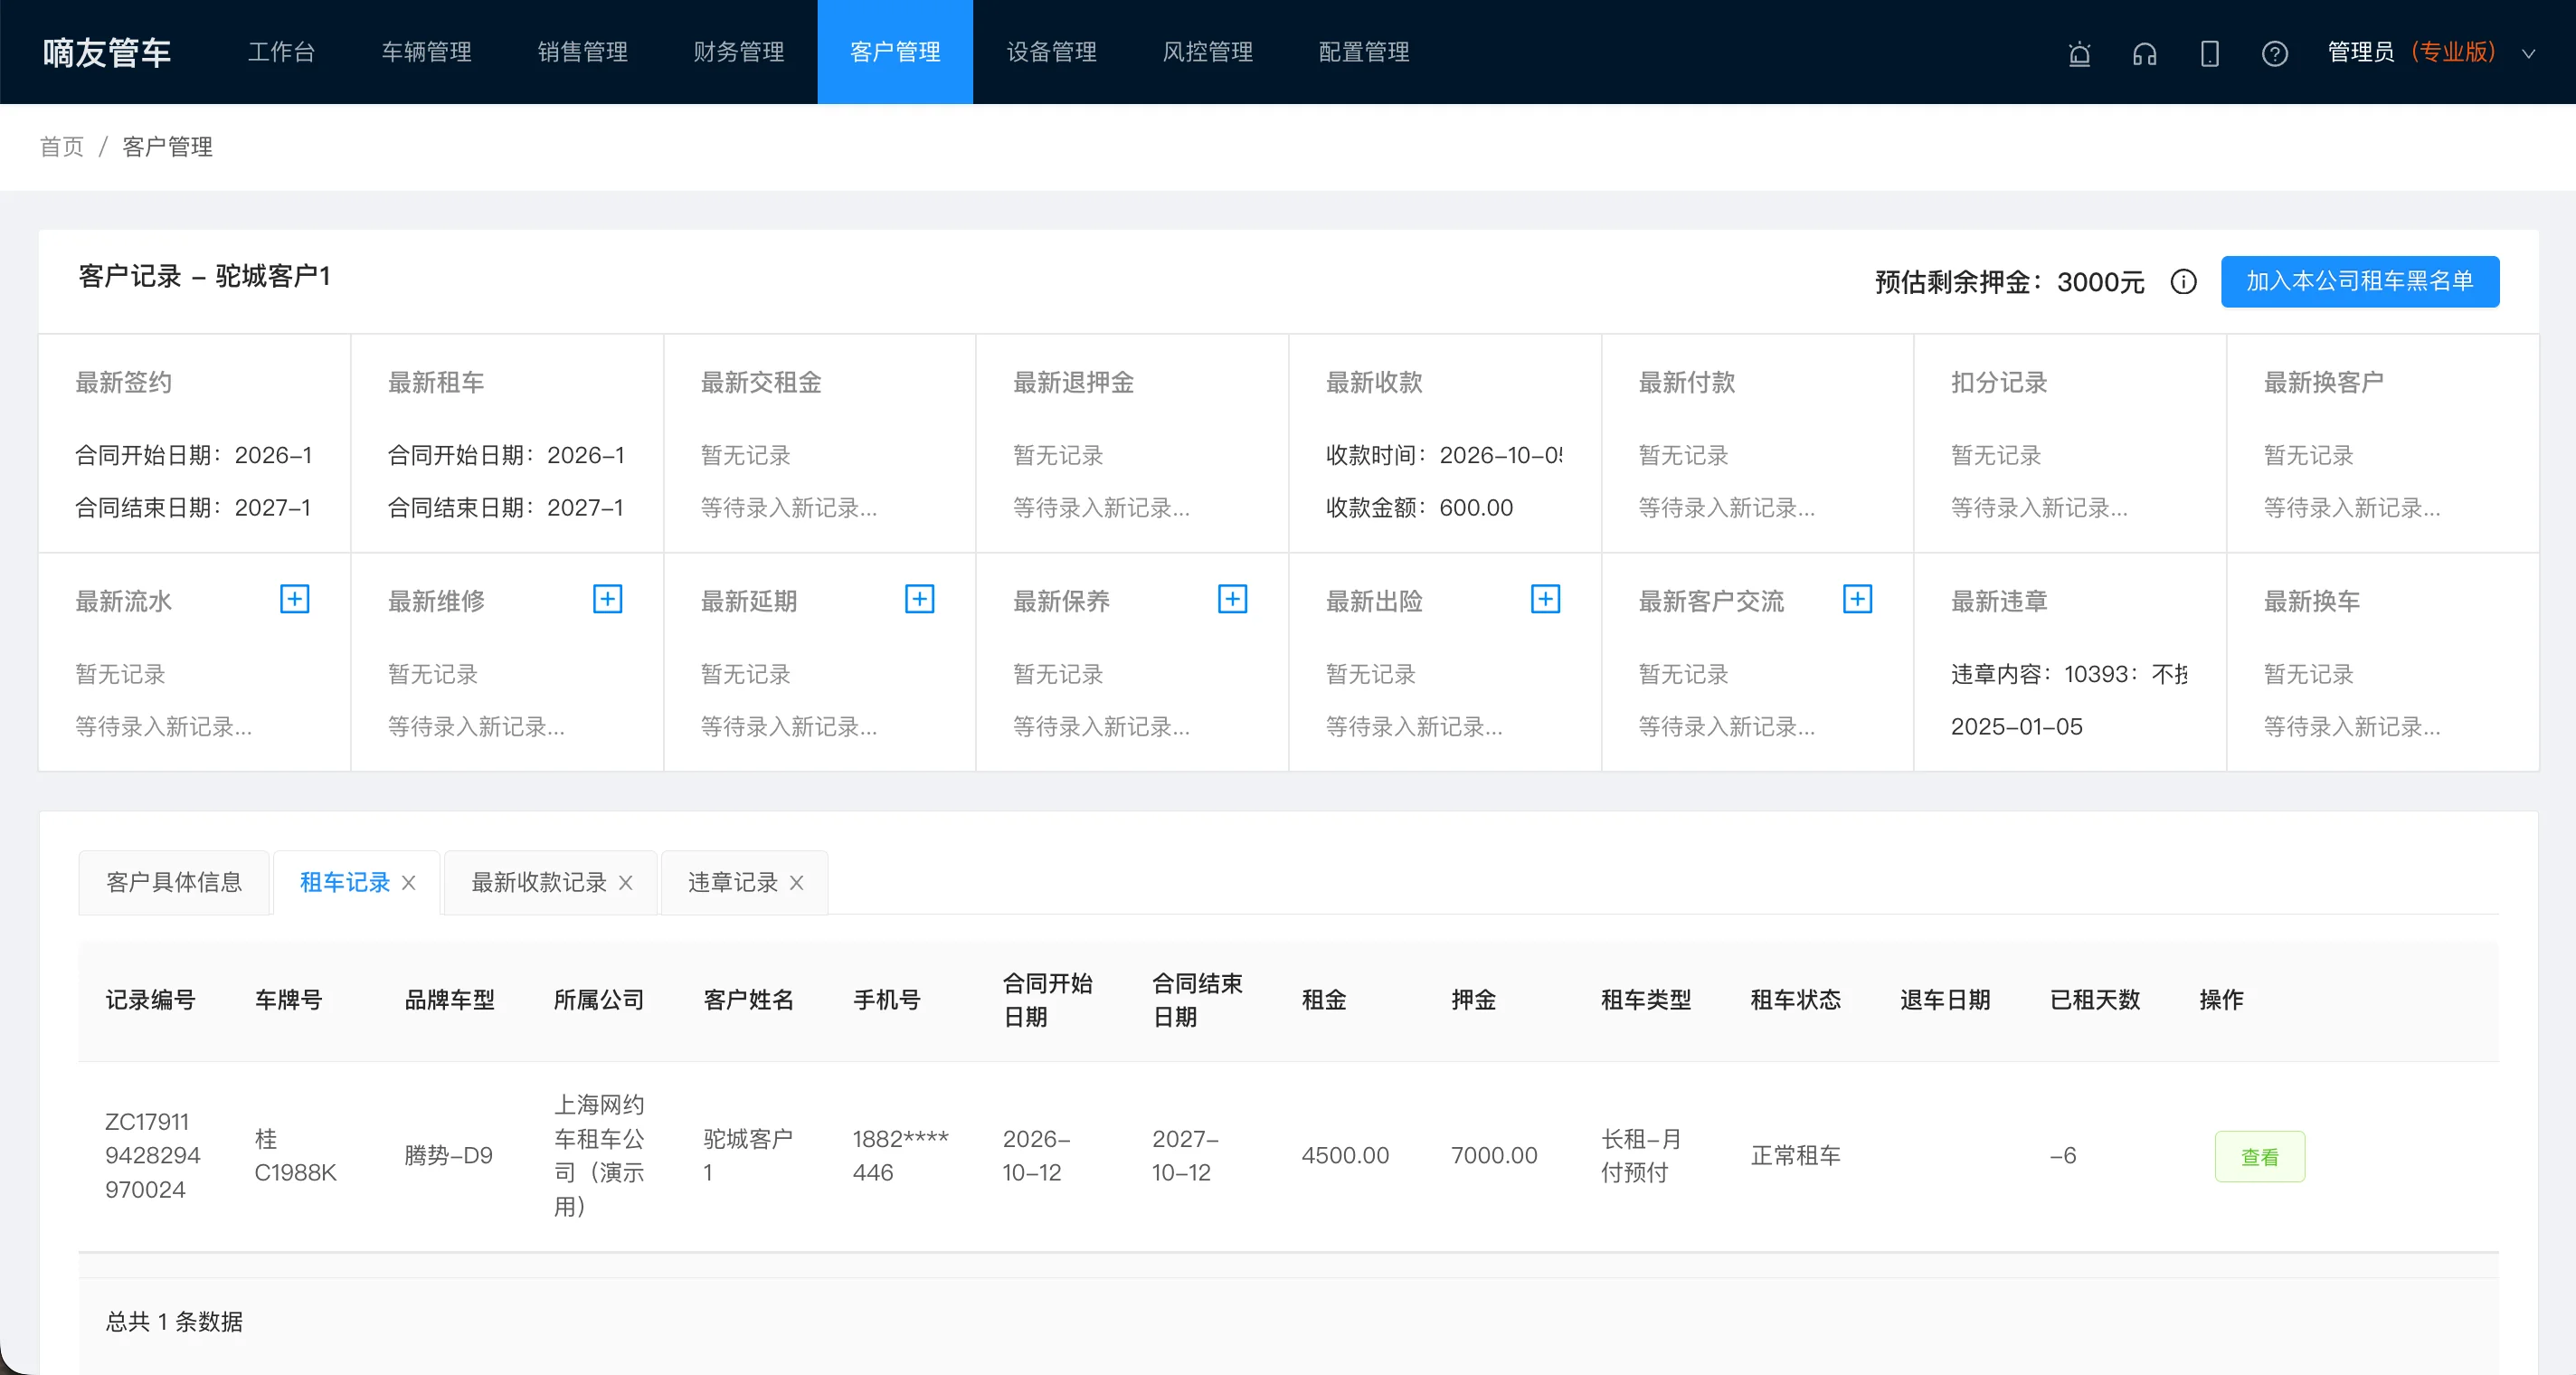
Task: Click 查看 for record ZC179119428294970024
Action: point(2259,1157)
